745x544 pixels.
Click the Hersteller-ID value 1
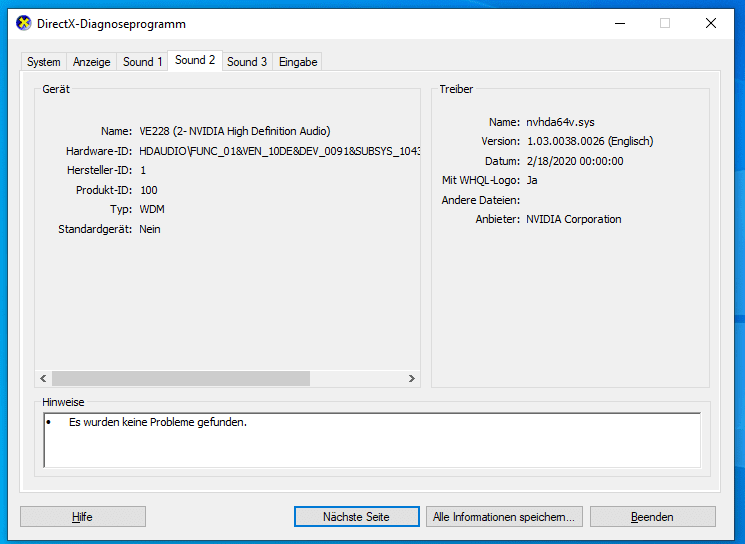pyautogui.click(x=143, y=170)
